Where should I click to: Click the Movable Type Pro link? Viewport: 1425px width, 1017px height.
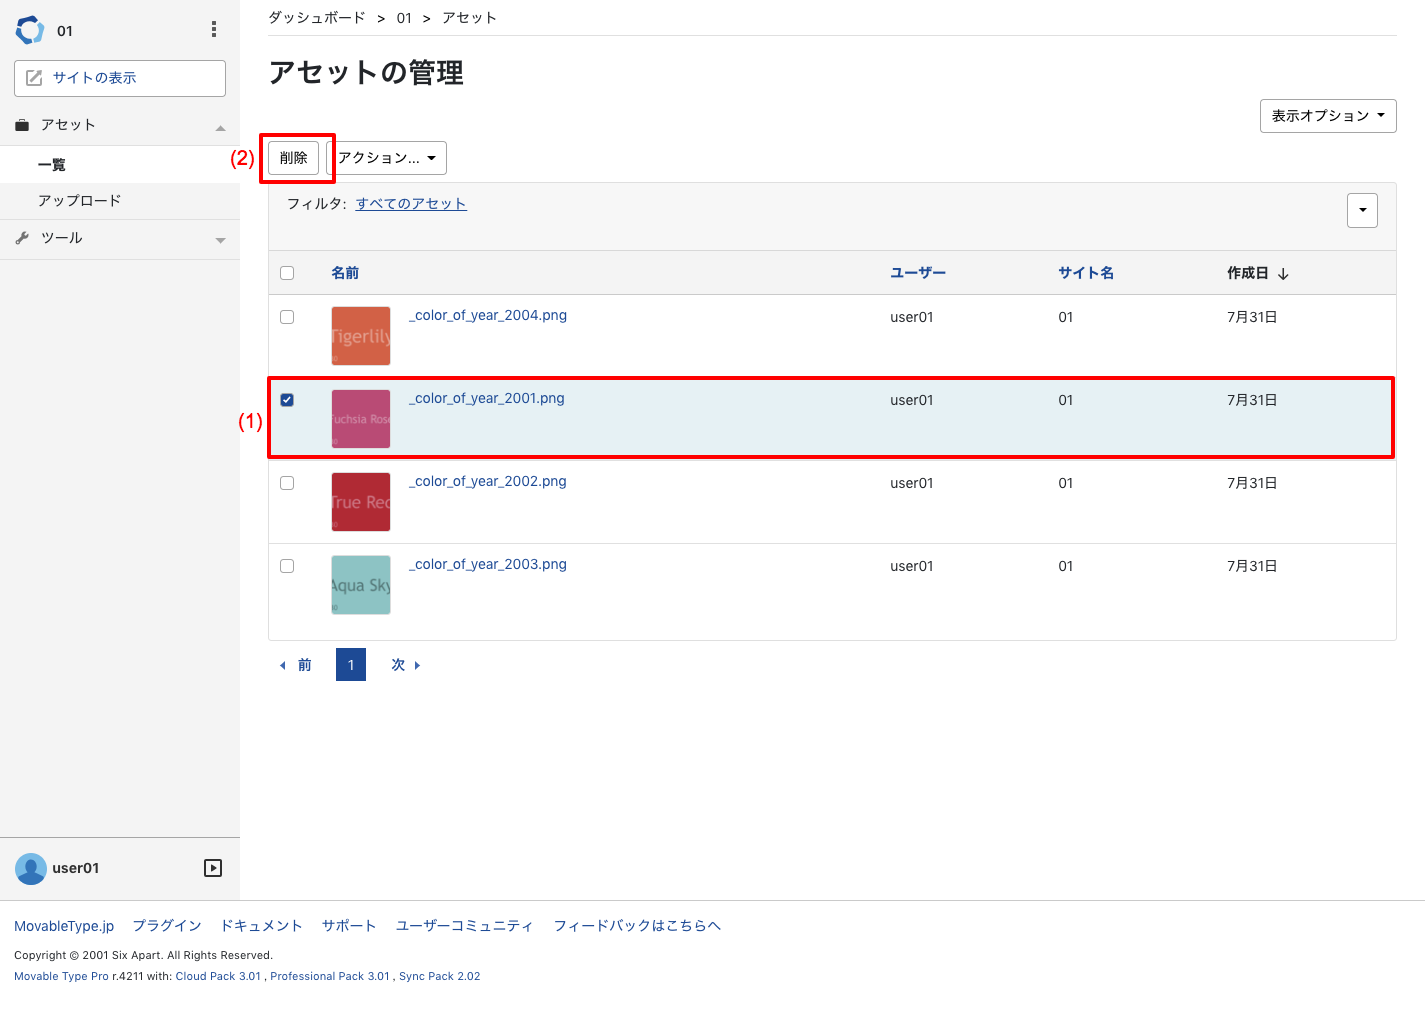point(61,976)
